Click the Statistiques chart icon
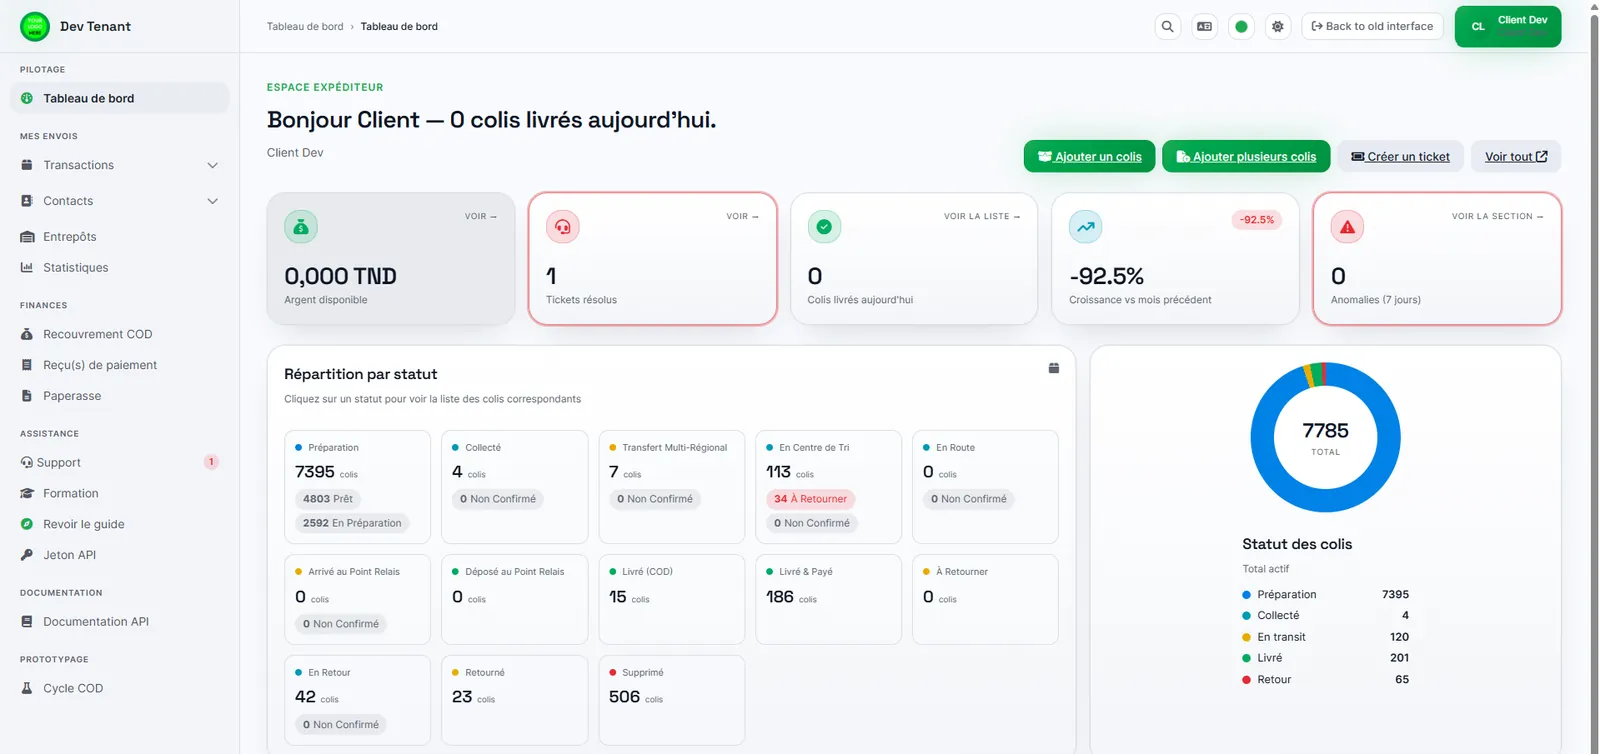Screen dimensions: 1600x754 [x=27, y=268]
